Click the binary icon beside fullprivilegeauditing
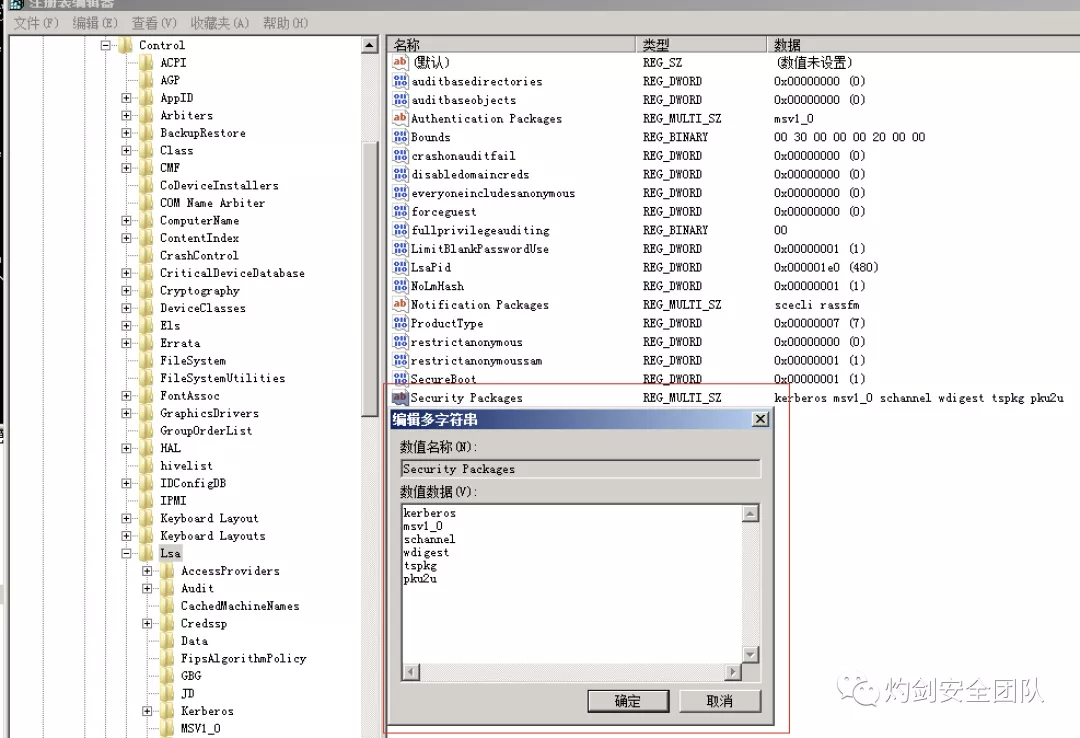Viewport: 1080px width, 738px height. pyautogui.click(x=402, y=230)
